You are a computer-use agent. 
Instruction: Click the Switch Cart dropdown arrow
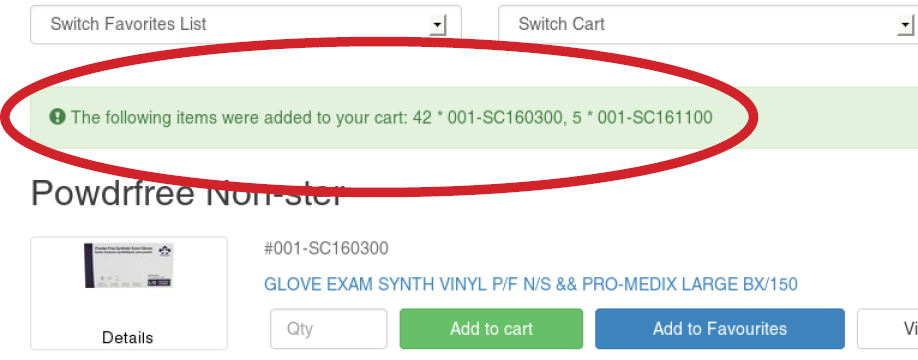906,25
